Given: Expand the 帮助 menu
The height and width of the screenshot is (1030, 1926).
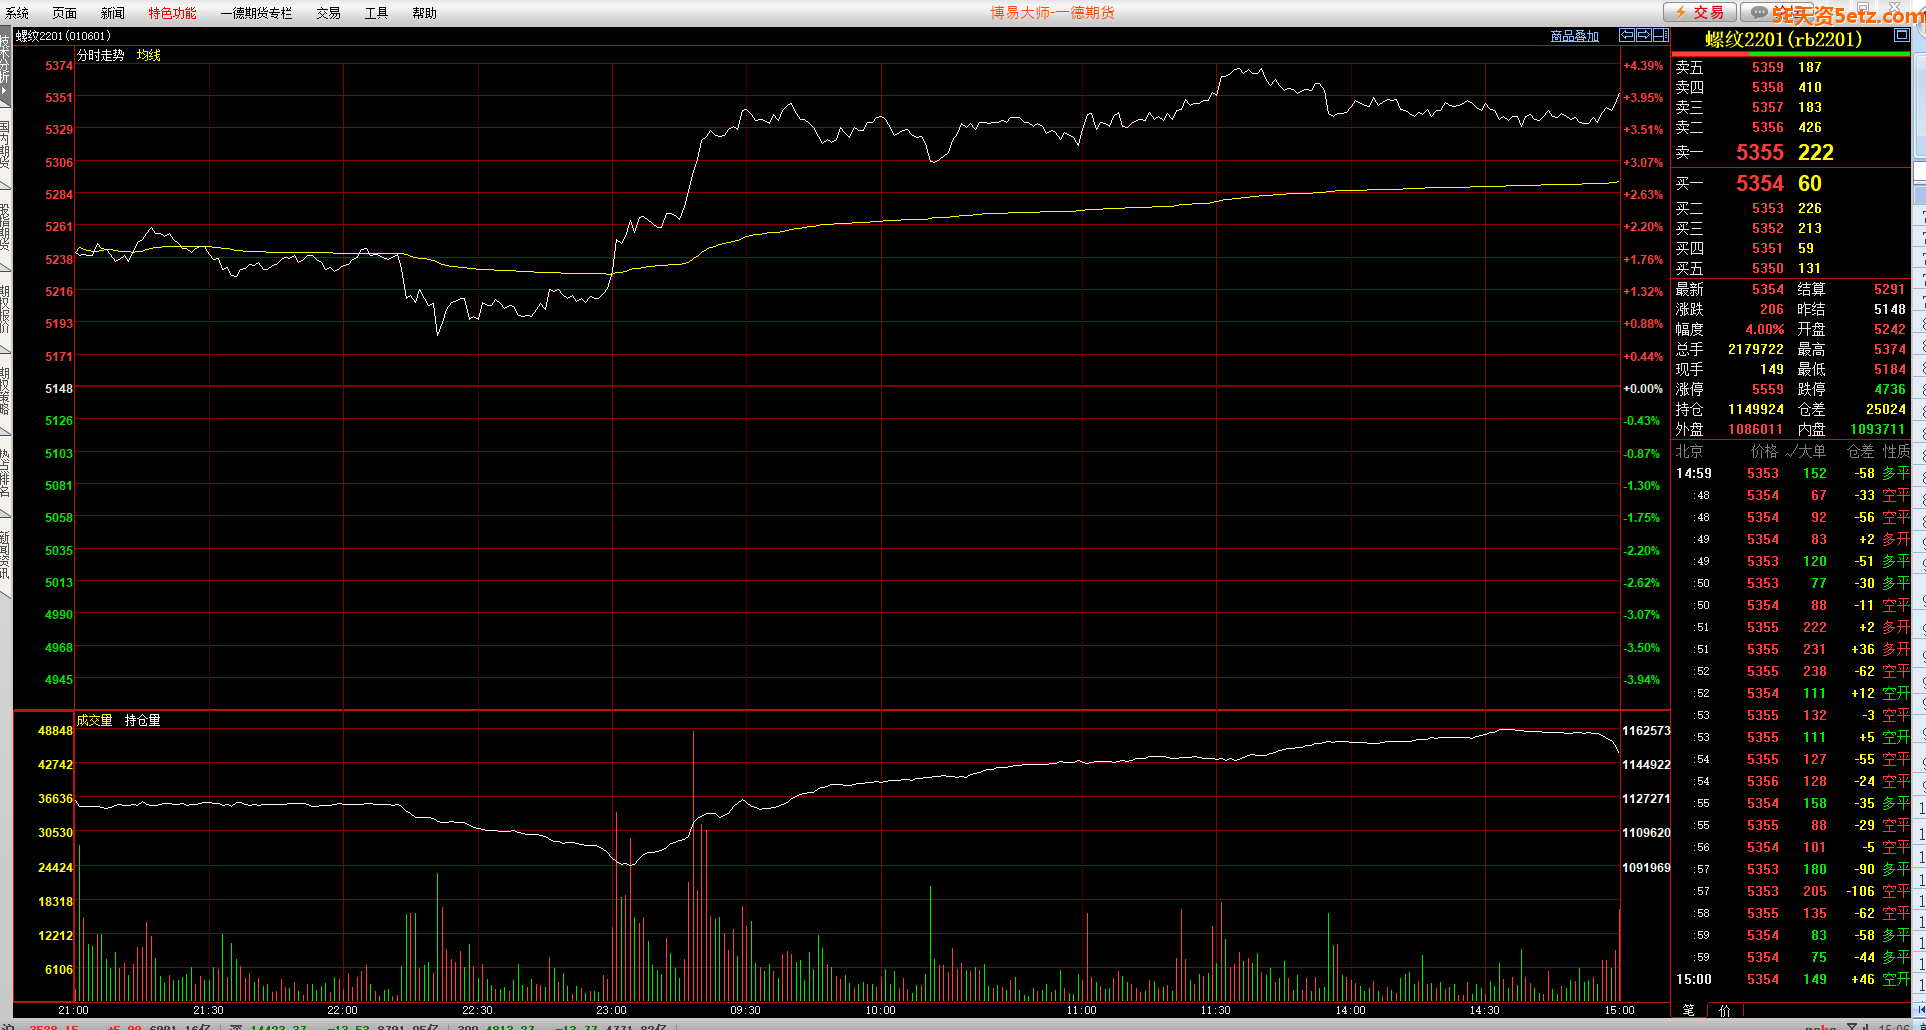Looking at the screenshot, I should pyautogui.click(x=424, y=13).
